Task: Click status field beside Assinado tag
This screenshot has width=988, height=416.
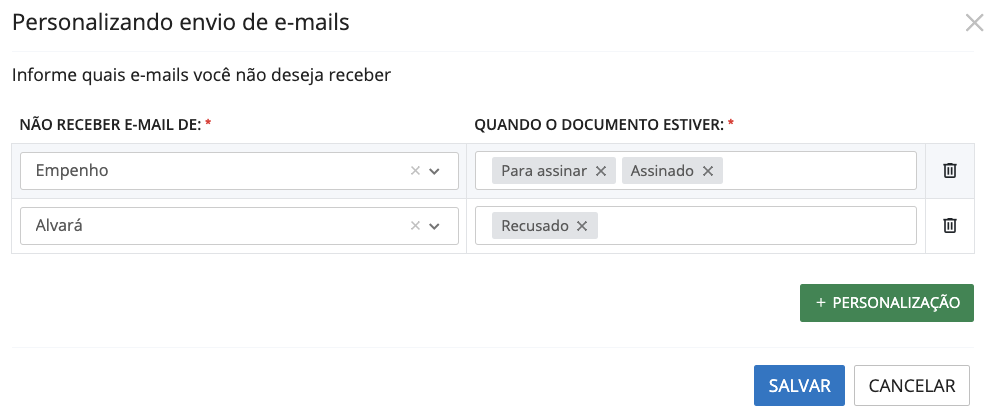Action: coord(815,171)
